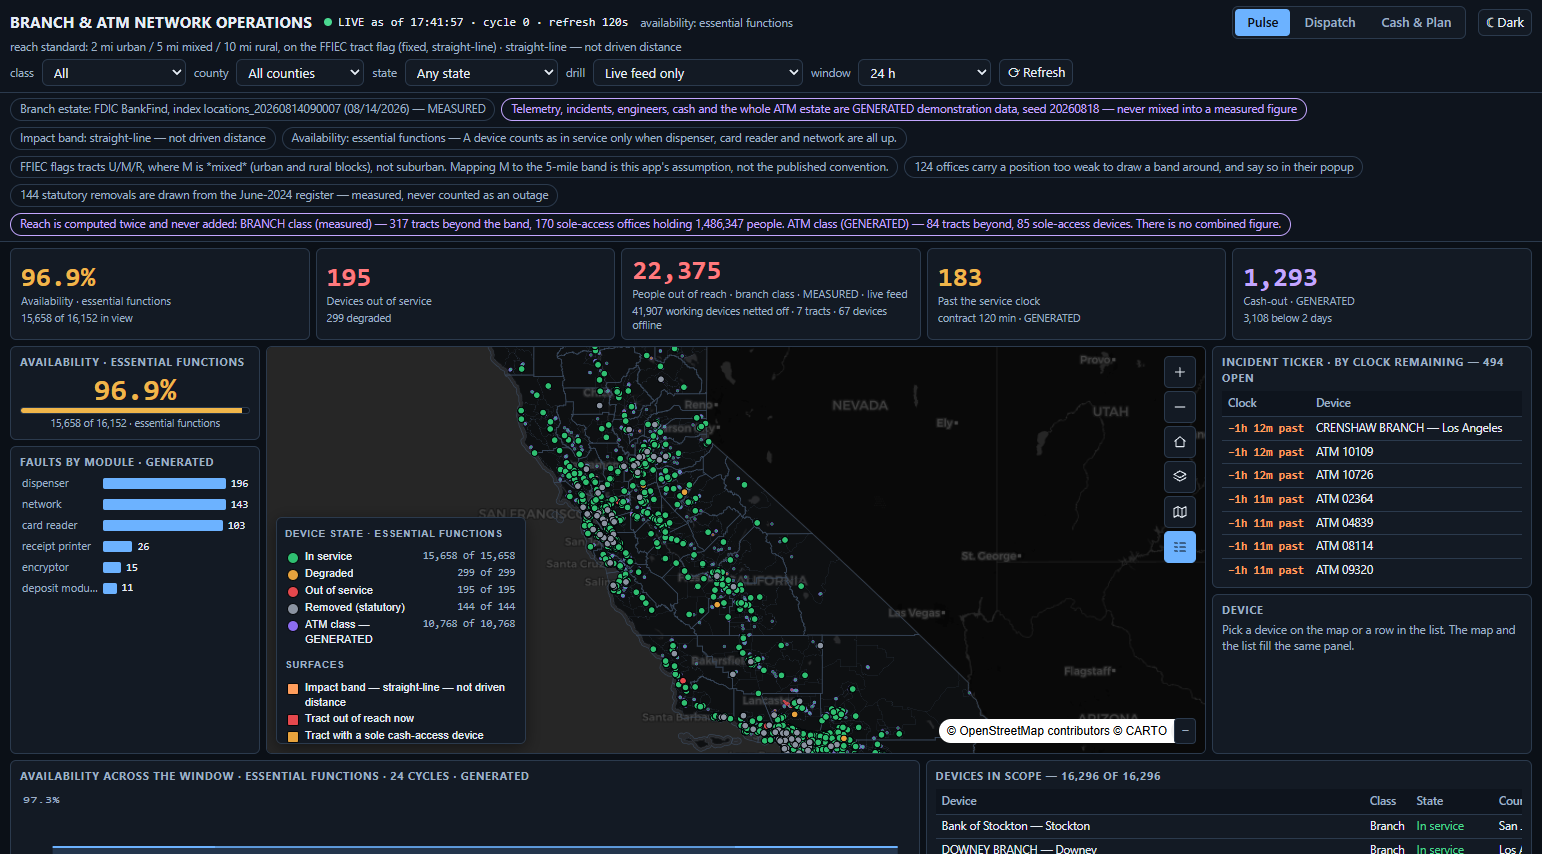Zoom out on the map
Screen dimensions: 1542x854
1180,407
